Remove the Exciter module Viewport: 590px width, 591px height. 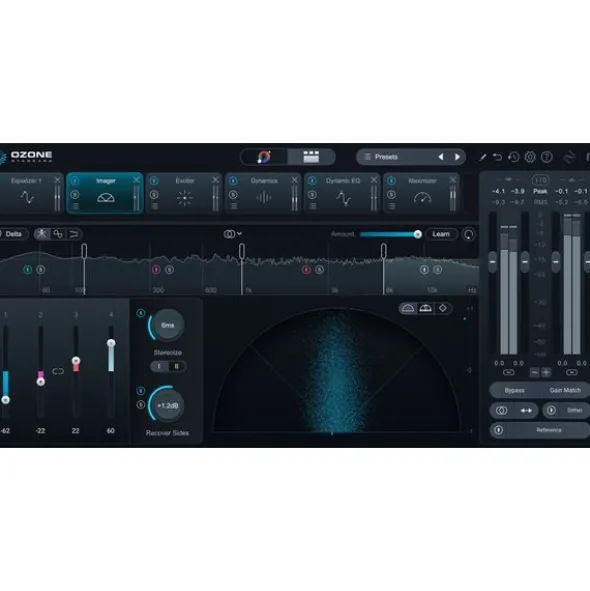coord(215,180)
